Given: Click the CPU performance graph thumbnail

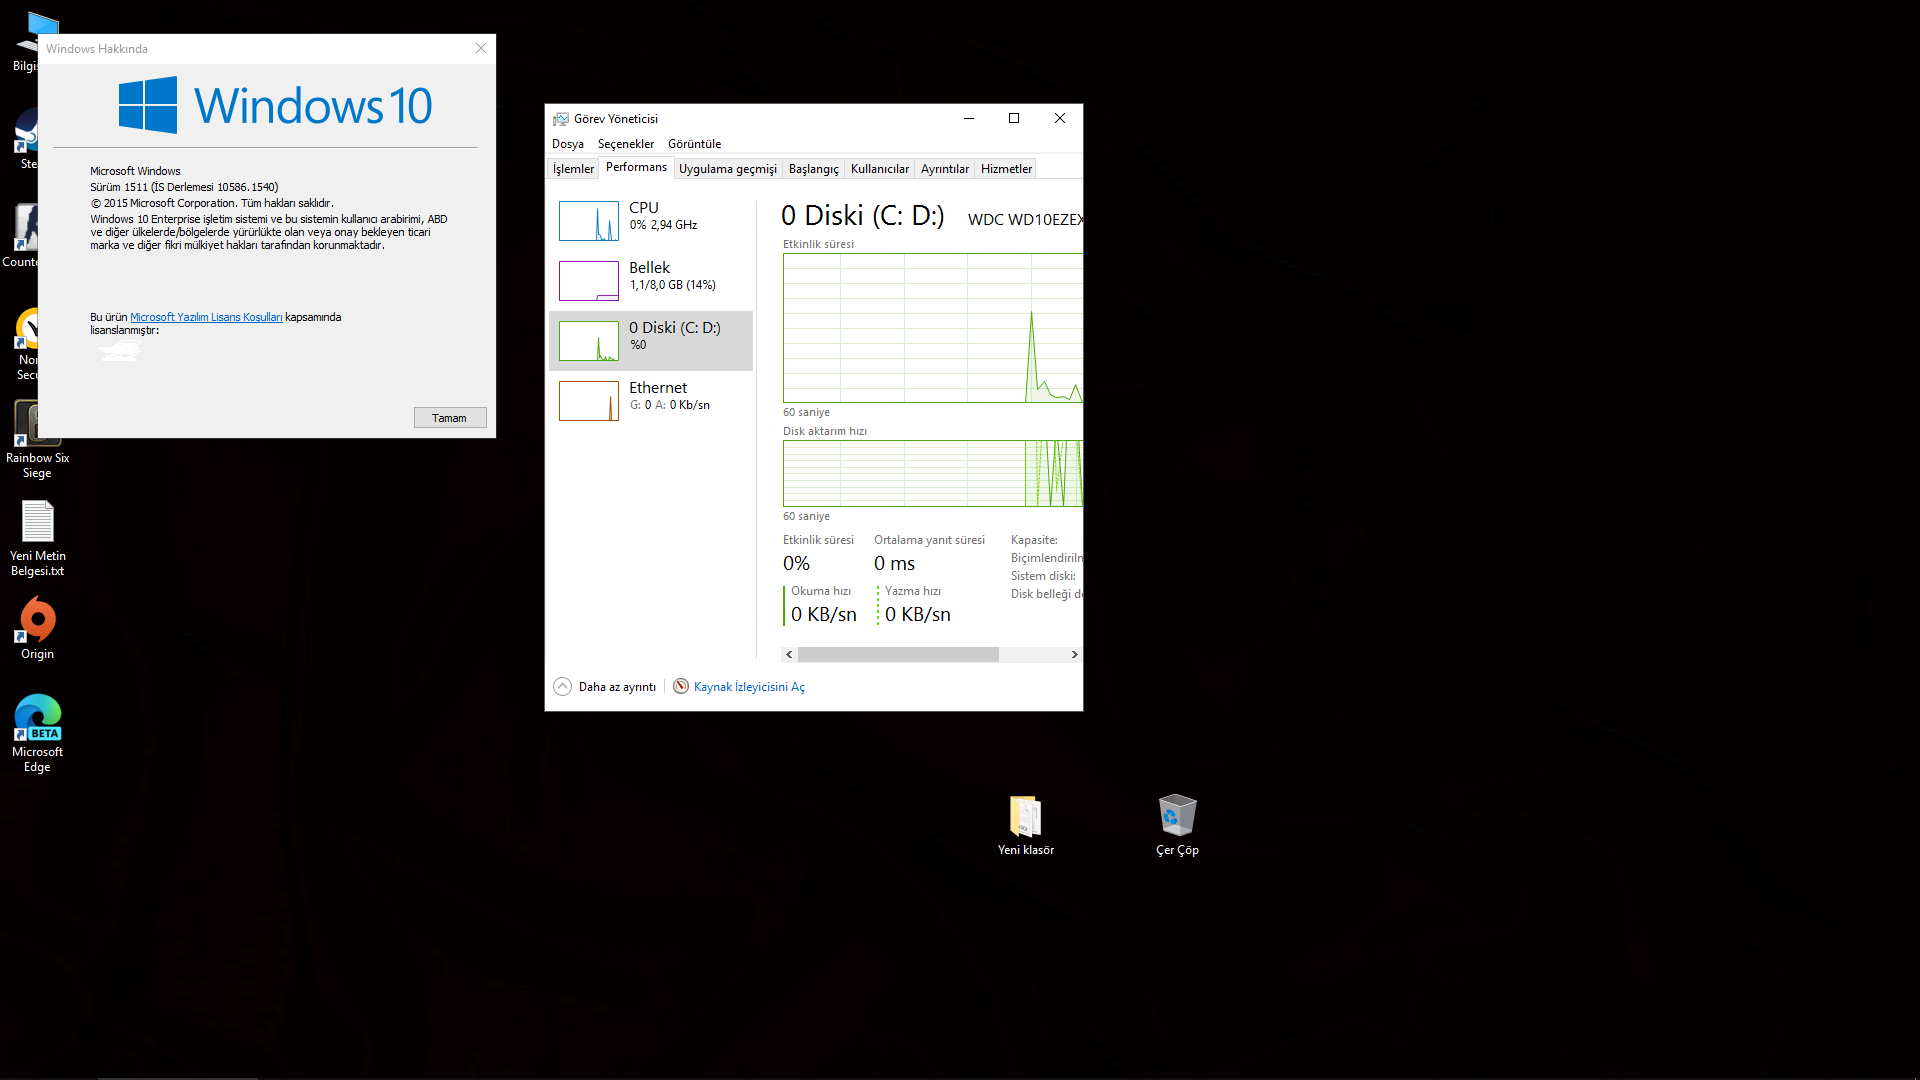Looking at the screenshot, I should 588,221.
